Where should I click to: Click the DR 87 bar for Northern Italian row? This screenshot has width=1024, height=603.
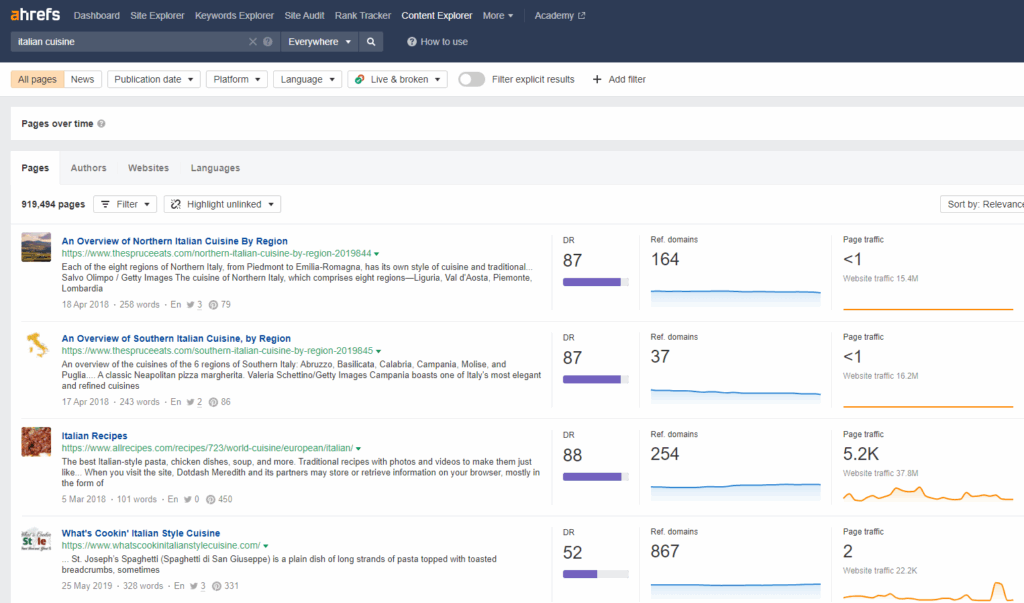click(x=596, y=282)
